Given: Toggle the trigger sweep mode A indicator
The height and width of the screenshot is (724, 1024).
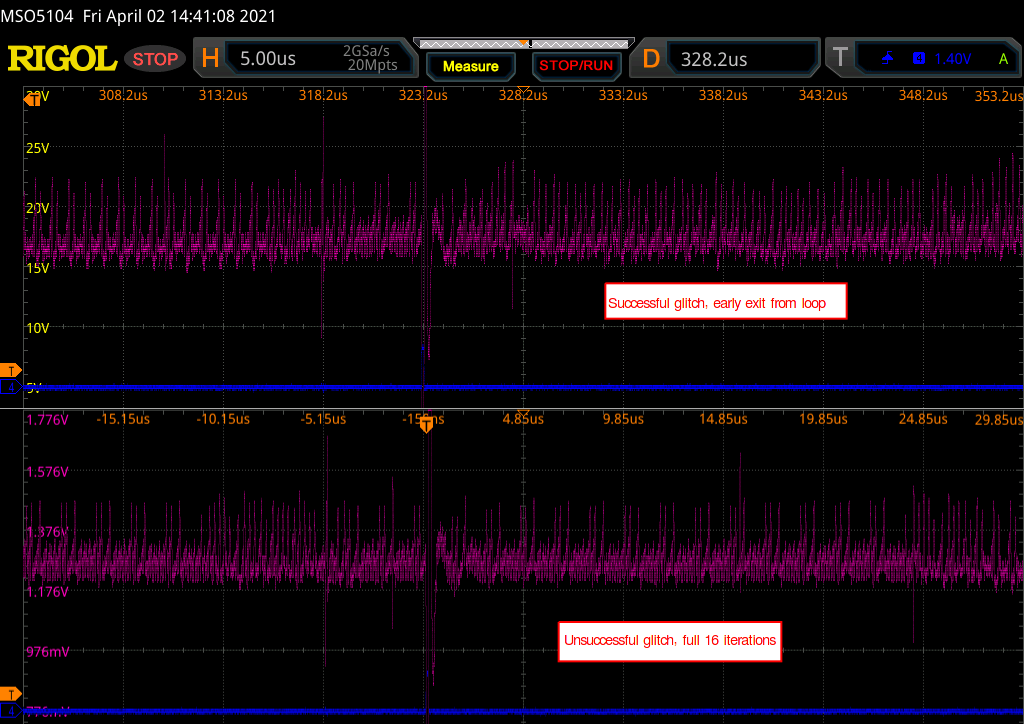Looking at the screenshot, I should 1003,59.
